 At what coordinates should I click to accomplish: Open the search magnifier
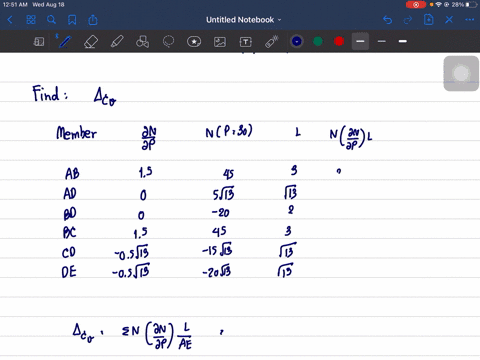click(x=51, y=20)
